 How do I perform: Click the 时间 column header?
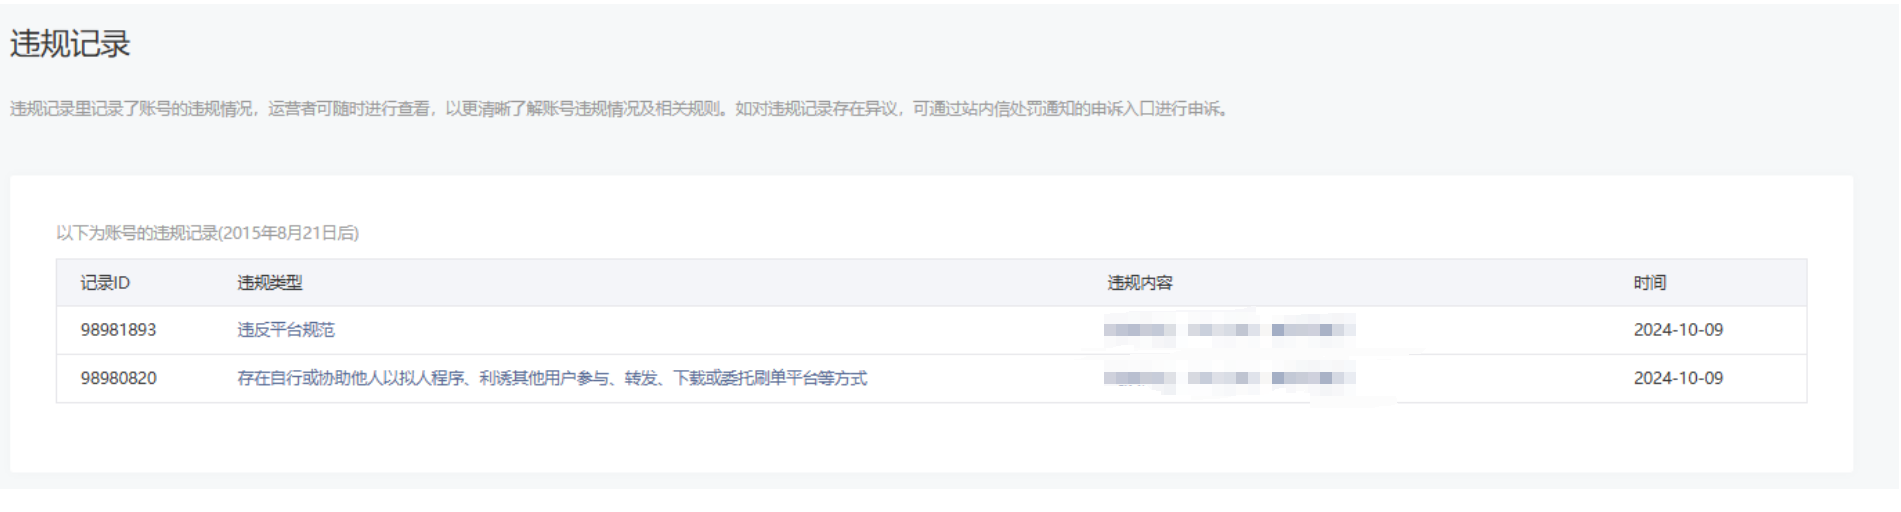click(1650, 283)
